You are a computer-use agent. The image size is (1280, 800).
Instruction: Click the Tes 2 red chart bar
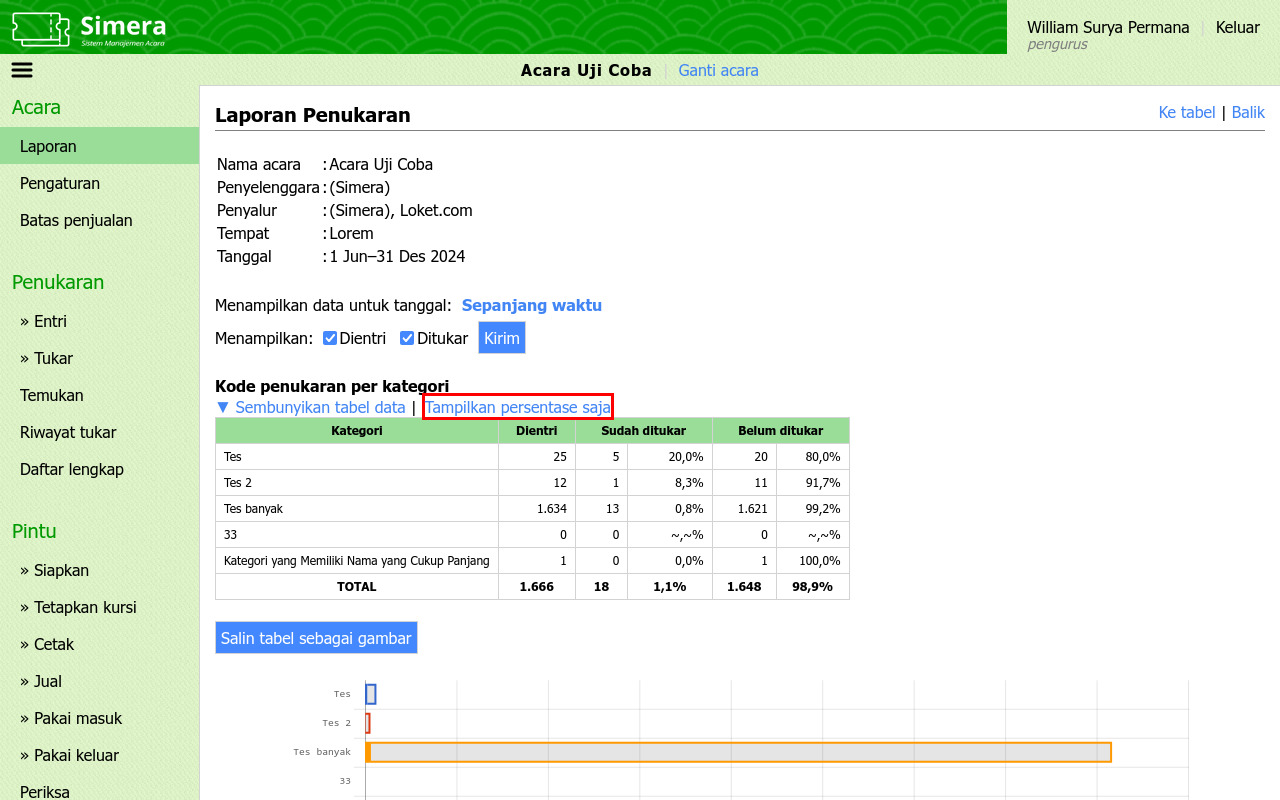[368, 723]
